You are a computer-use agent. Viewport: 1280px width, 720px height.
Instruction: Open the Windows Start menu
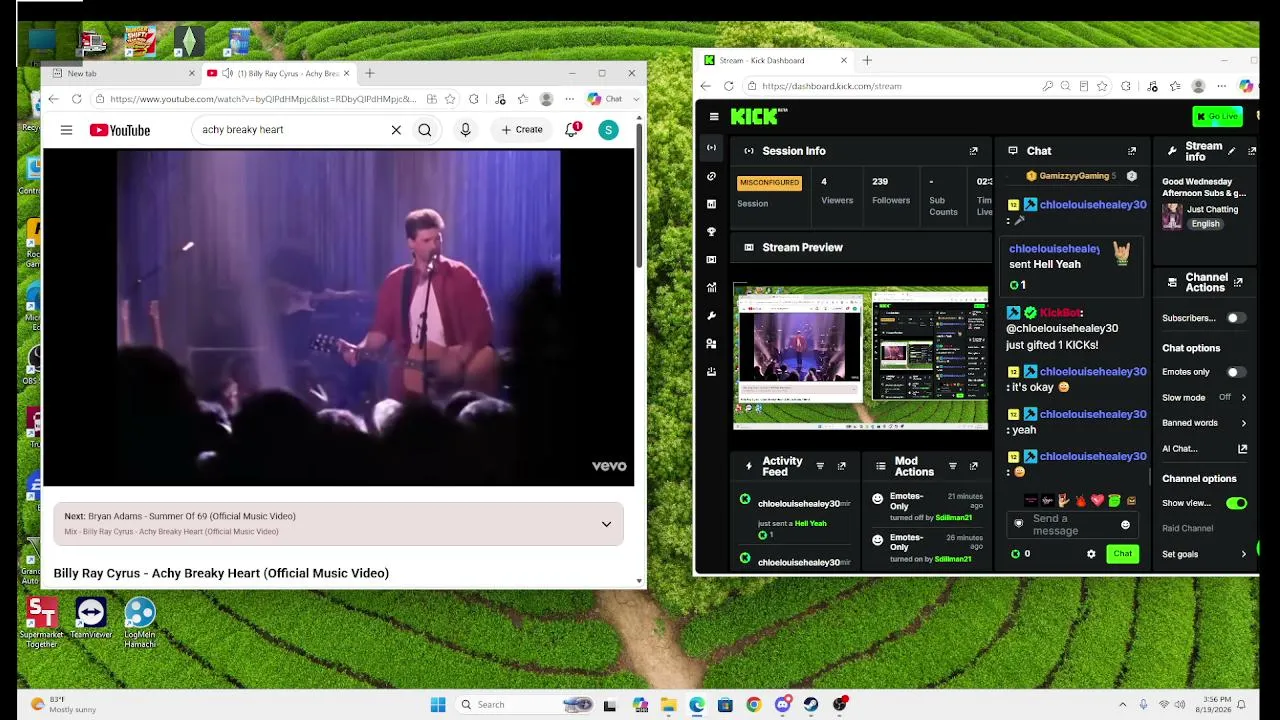click(438, 705)
